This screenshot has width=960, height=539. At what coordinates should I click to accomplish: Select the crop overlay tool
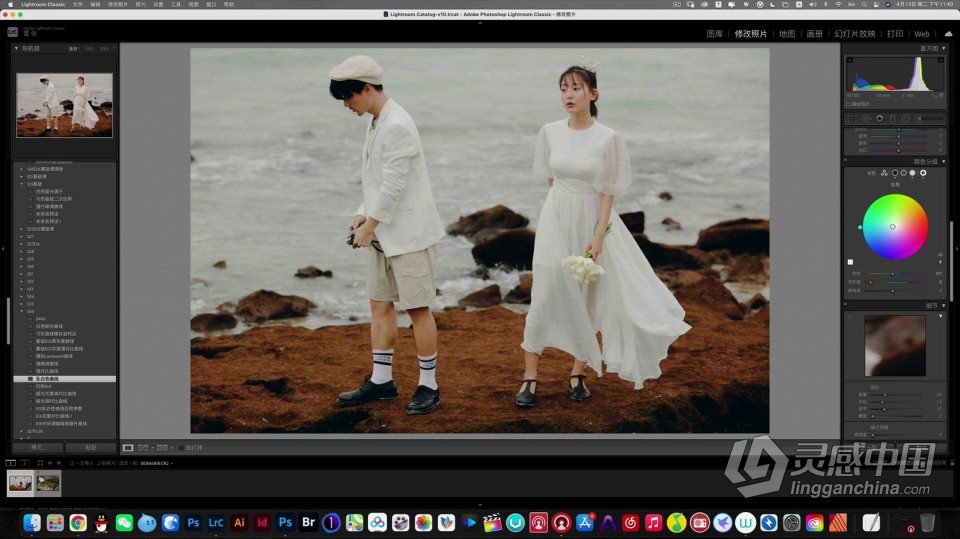(852, 118)
